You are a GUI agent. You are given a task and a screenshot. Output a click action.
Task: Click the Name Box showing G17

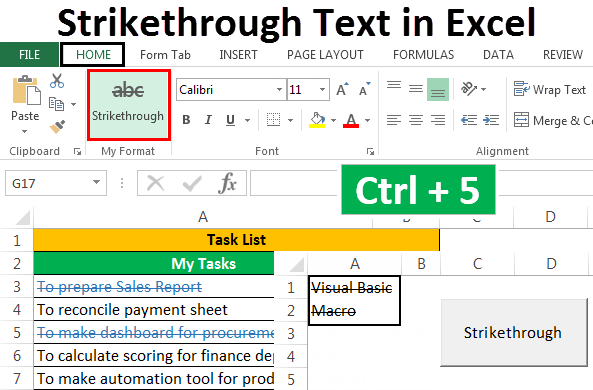point(56,183)
